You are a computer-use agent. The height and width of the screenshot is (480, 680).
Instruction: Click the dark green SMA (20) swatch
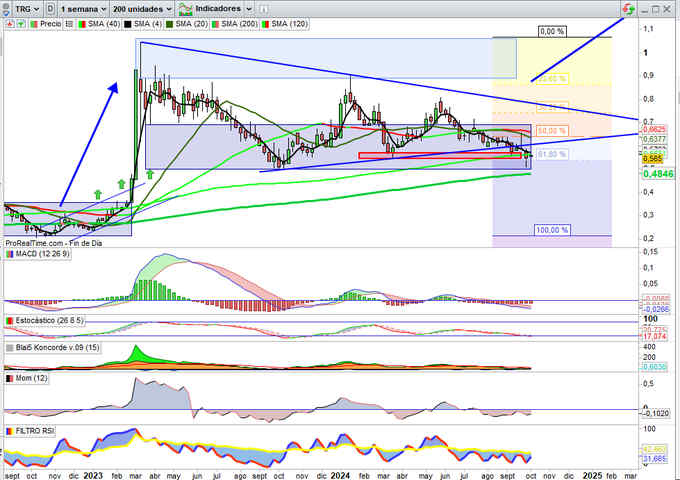click(170, 24)
